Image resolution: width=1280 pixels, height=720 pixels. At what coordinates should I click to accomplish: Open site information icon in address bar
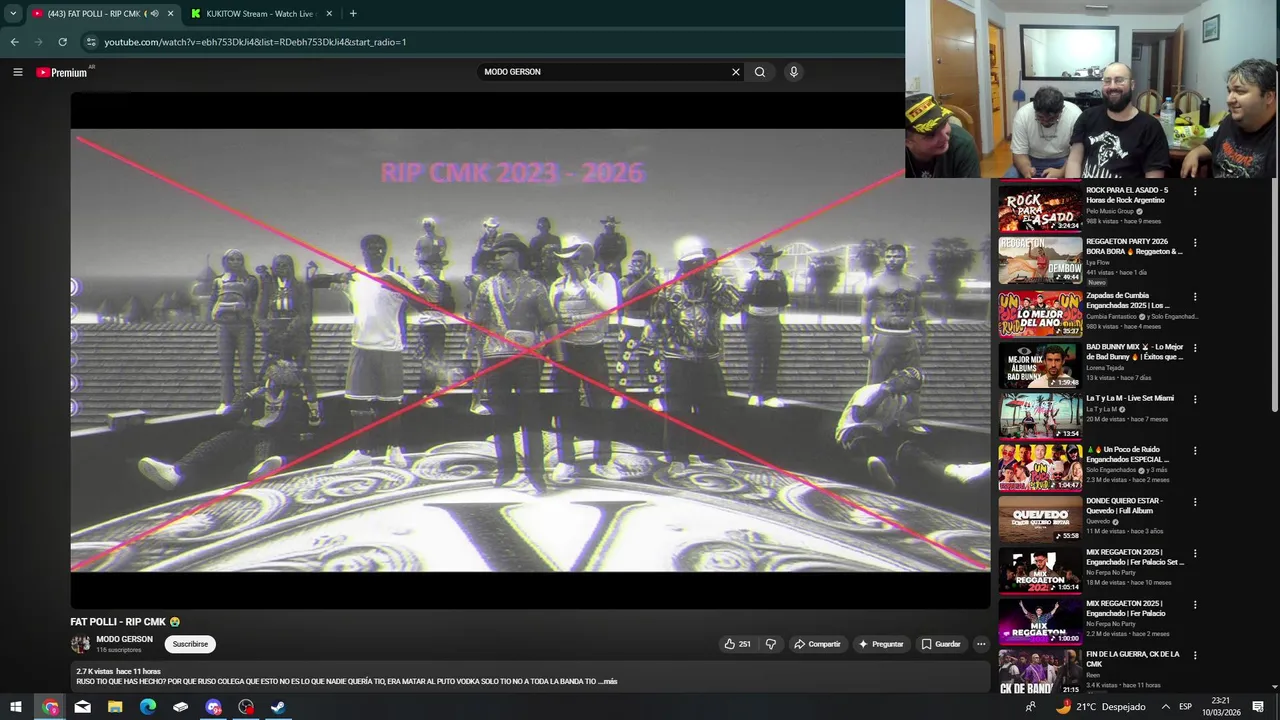pos(90,42)
